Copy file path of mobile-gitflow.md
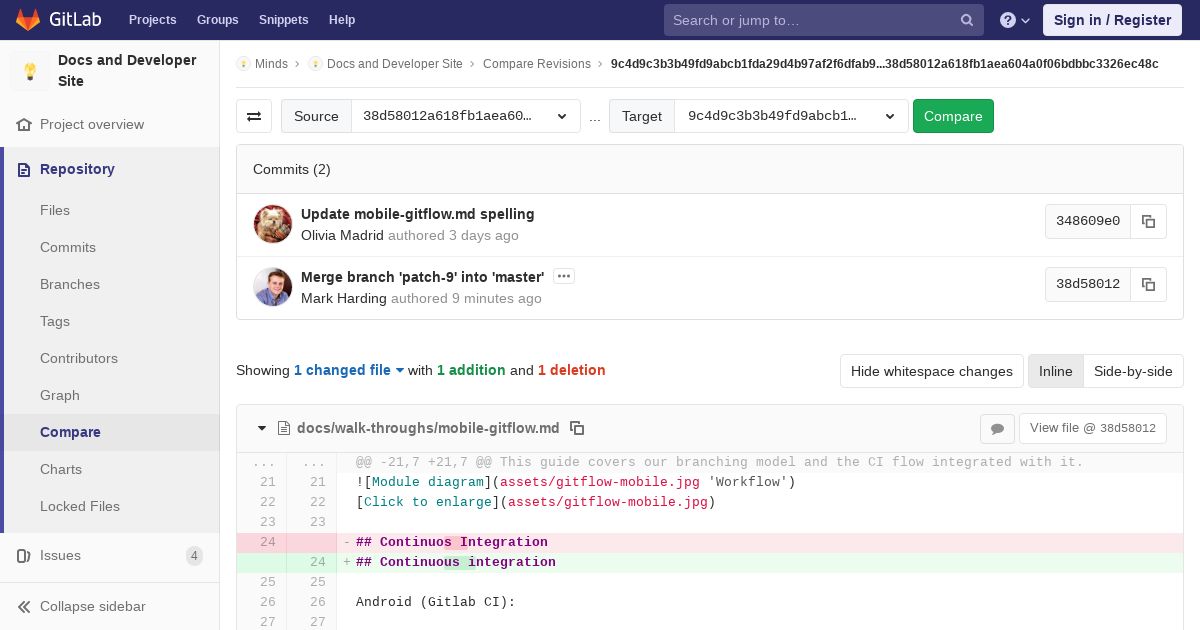 (577, 428)
